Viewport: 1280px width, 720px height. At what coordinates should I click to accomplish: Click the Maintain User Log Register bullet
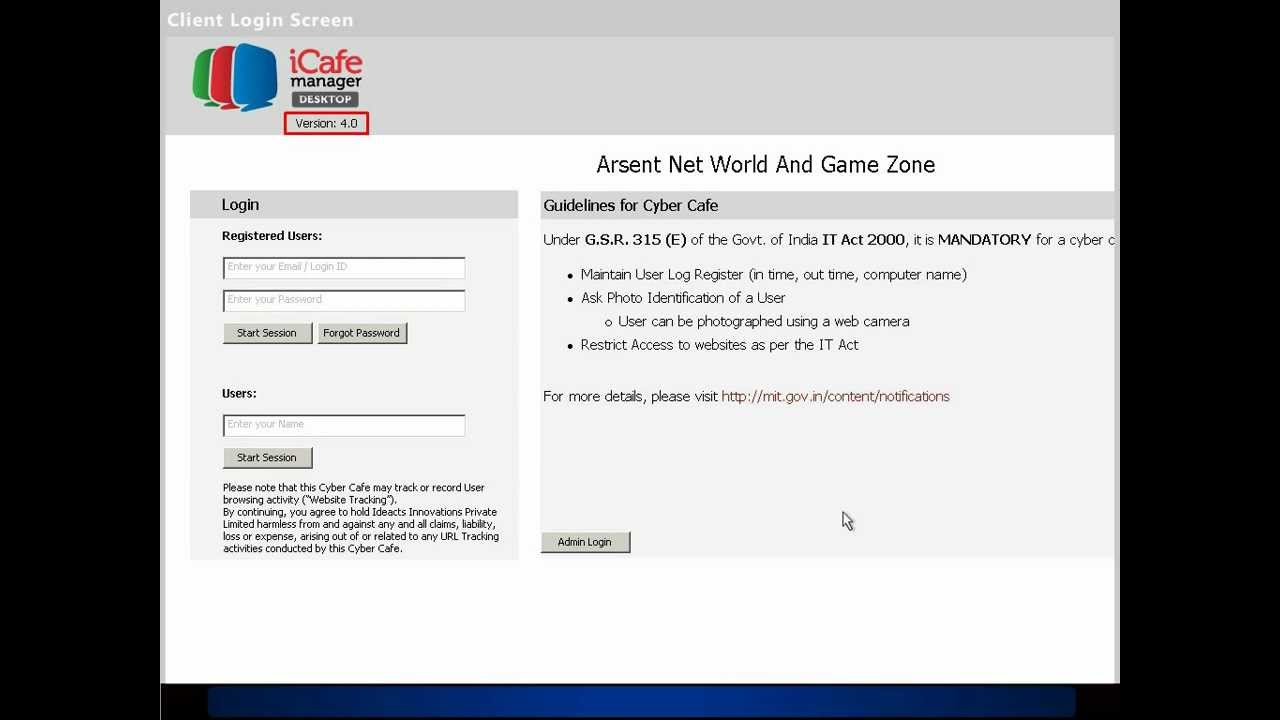(773, 275)
